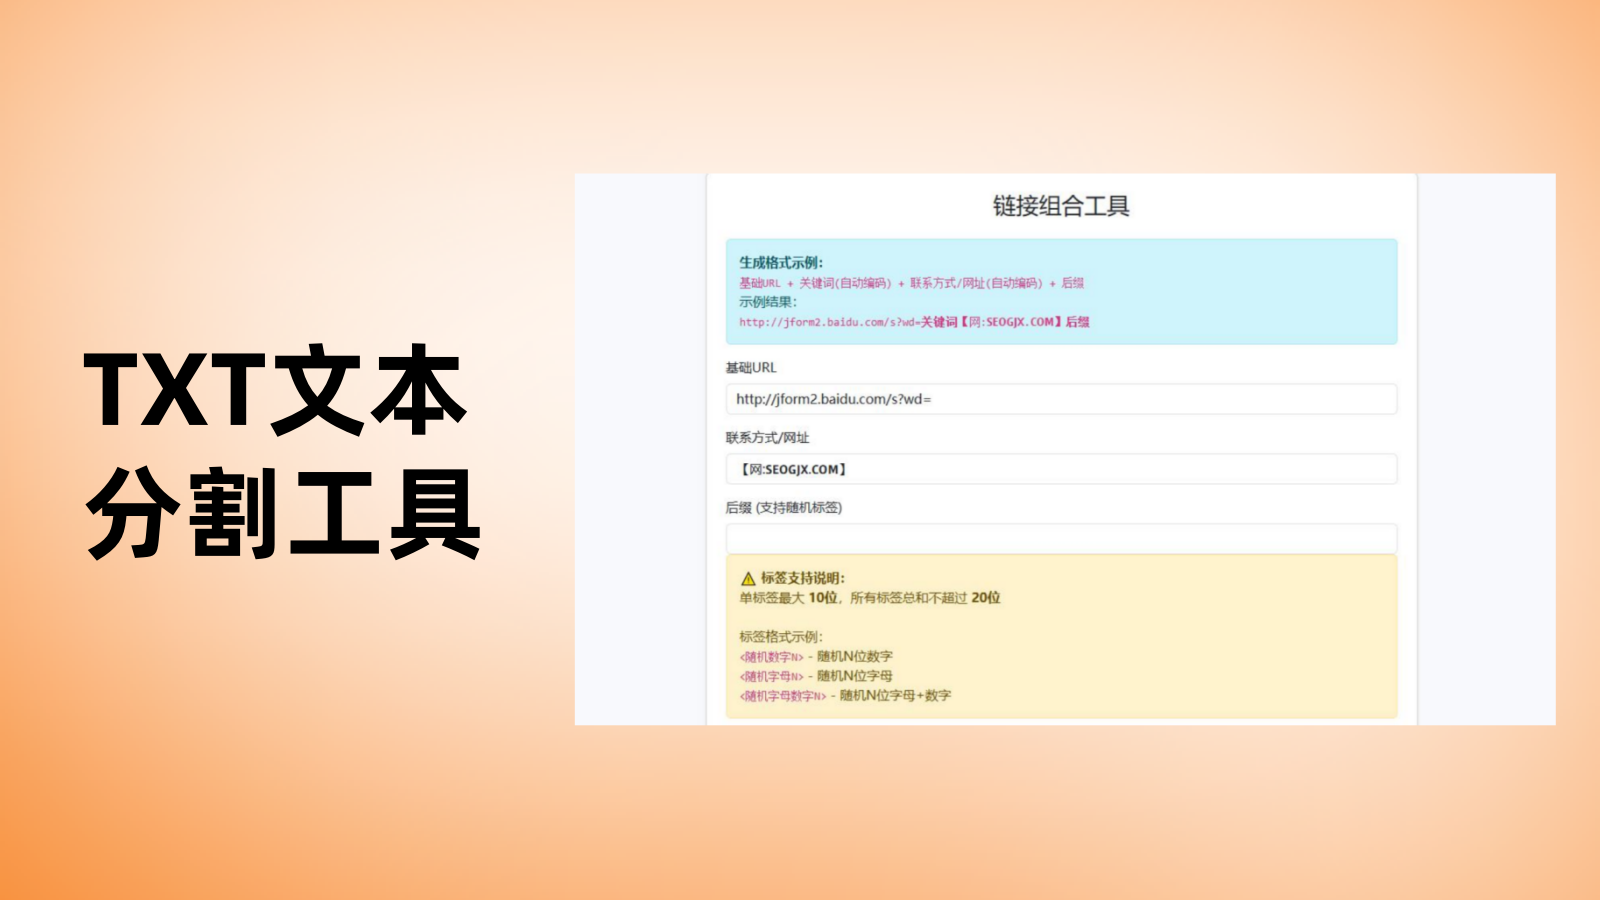
Task: Click the 示例结果 label text
Action: (768, 301)
